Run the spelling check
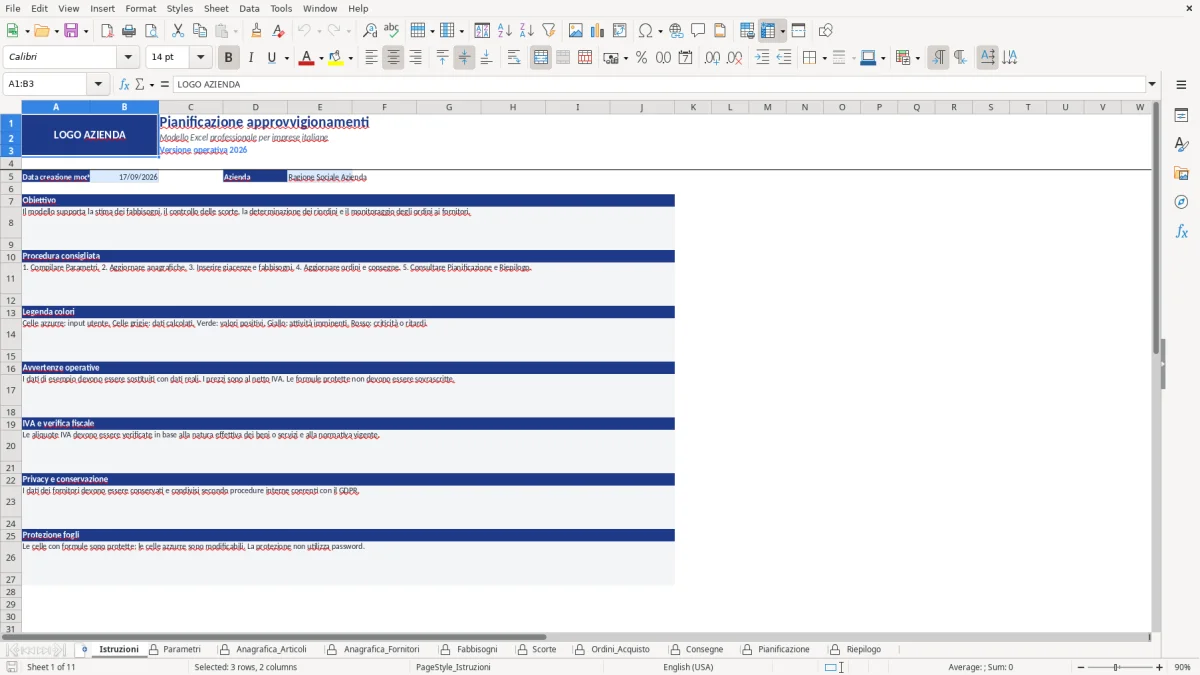This screenshot has width=1200, height=675. [x=392, y=31]
